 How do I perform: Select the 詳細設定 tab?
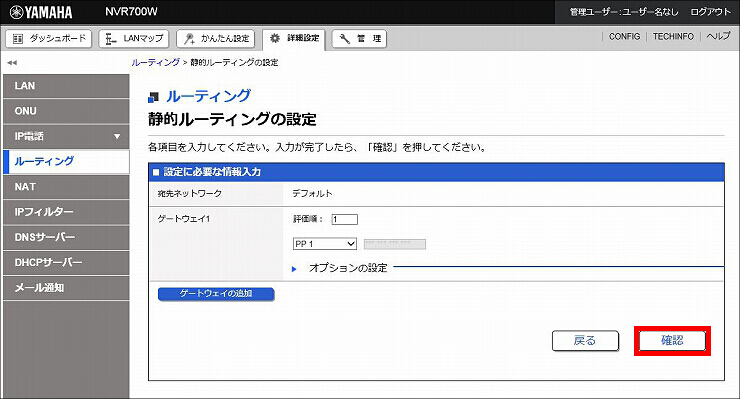click(x=294, y=38)
